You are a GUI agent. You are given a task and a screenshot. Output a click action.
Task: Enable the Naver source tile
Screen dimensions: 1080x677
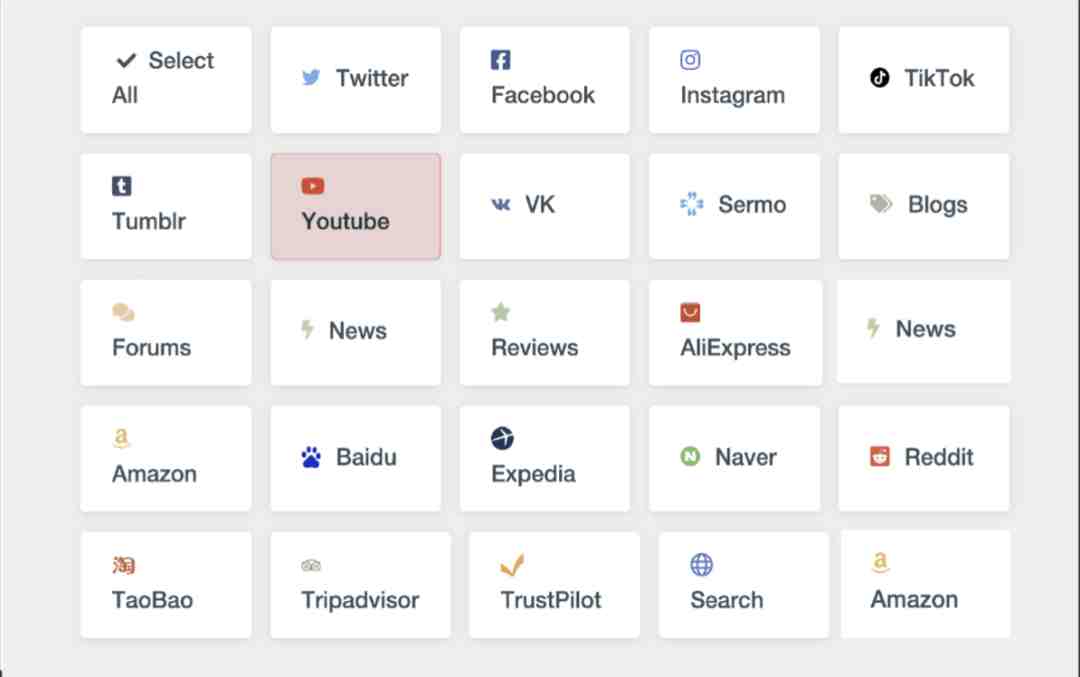pos(734,459)
